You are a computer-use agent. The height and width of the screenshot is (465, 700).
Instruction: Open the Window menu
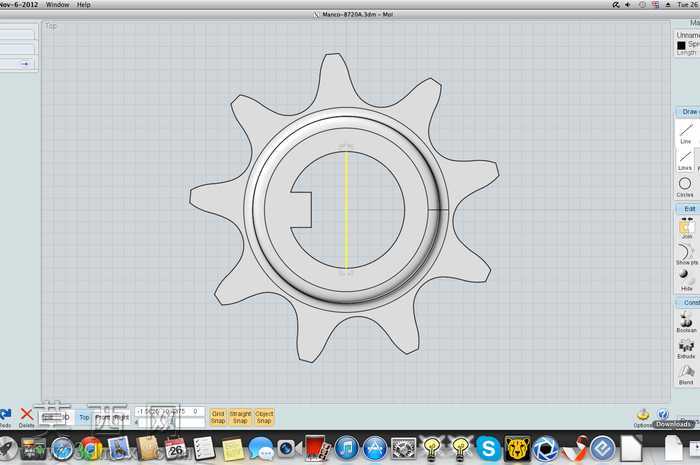coord(58,4)
